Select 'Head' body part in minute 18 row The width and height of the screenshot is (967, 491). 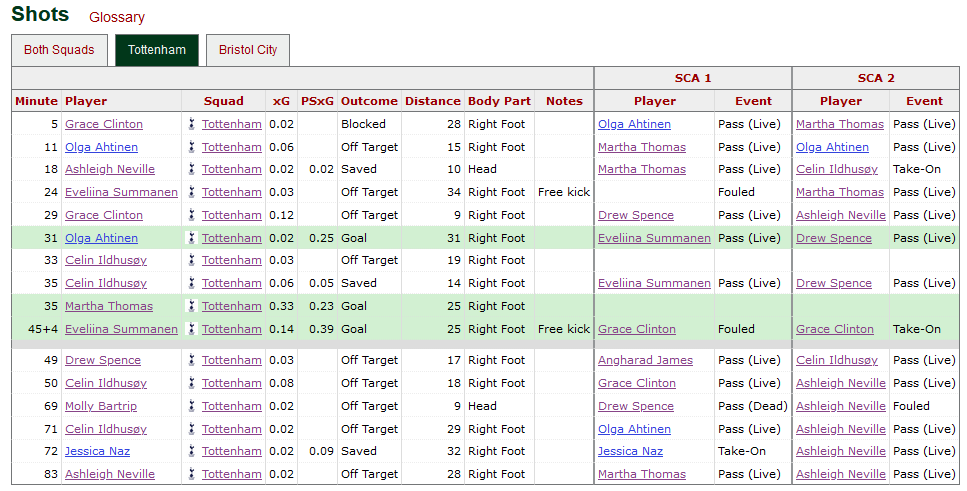tap(482, 169)
